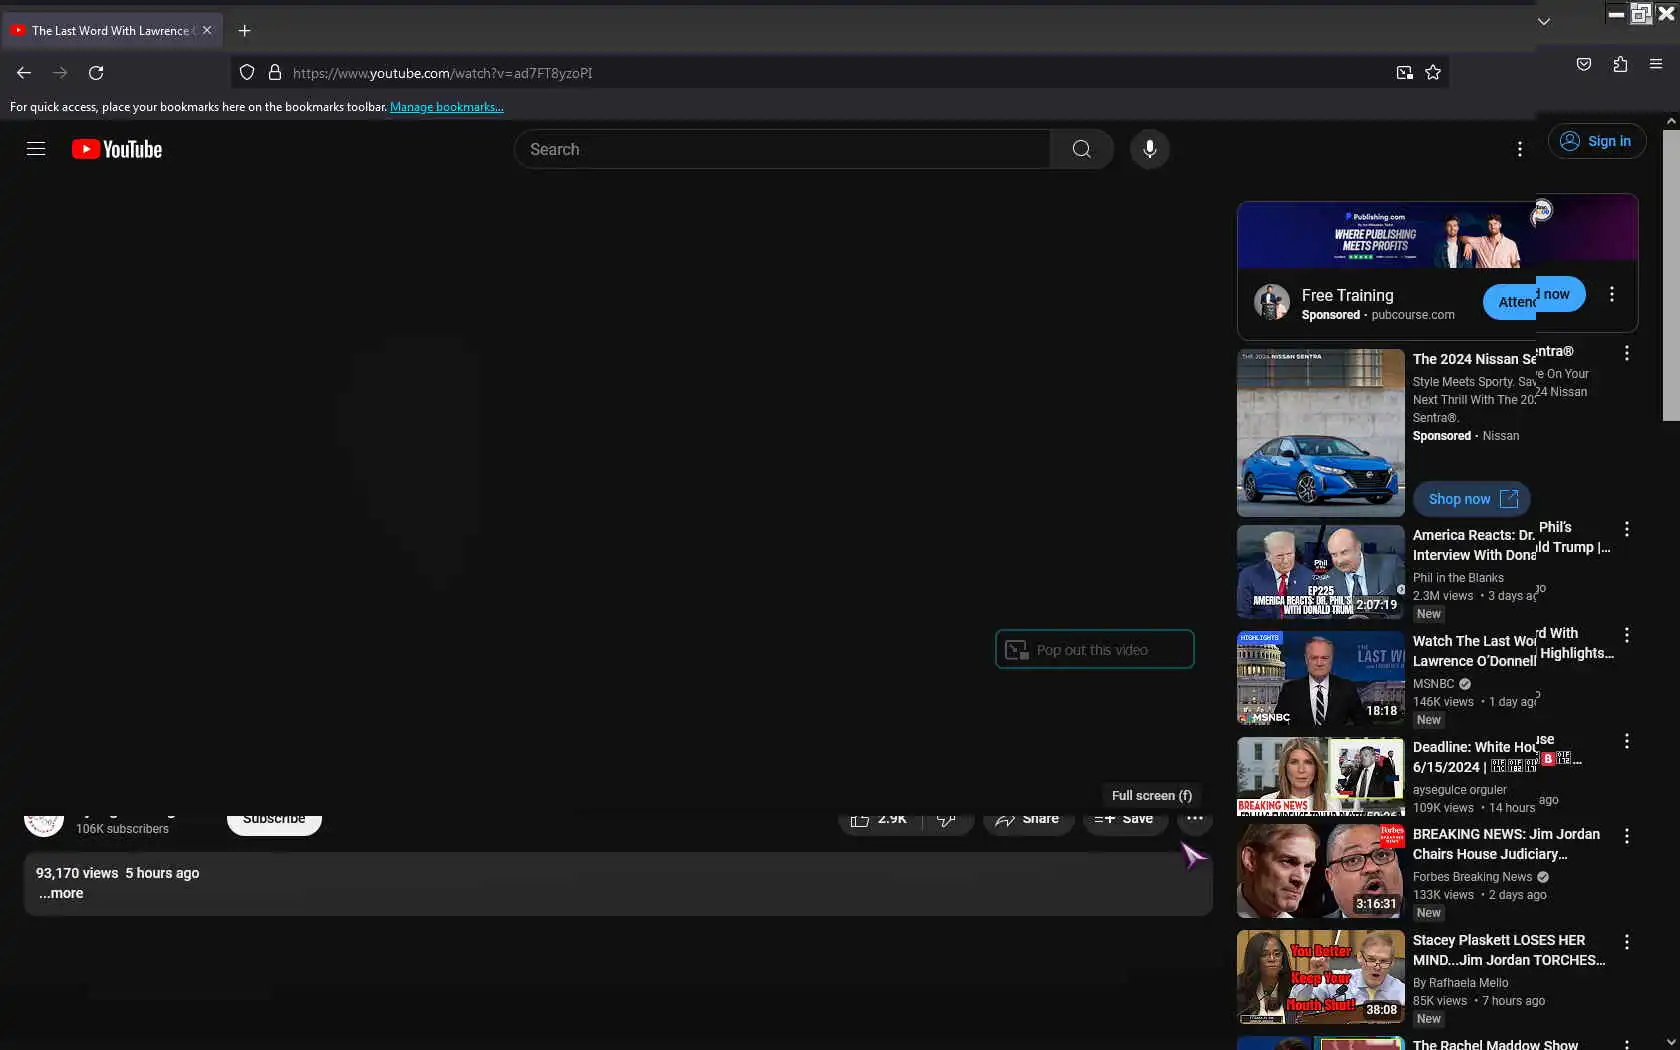The image size is (1680, 1050).
Task: Save video to playlist
Action: tap(1125, 819)
